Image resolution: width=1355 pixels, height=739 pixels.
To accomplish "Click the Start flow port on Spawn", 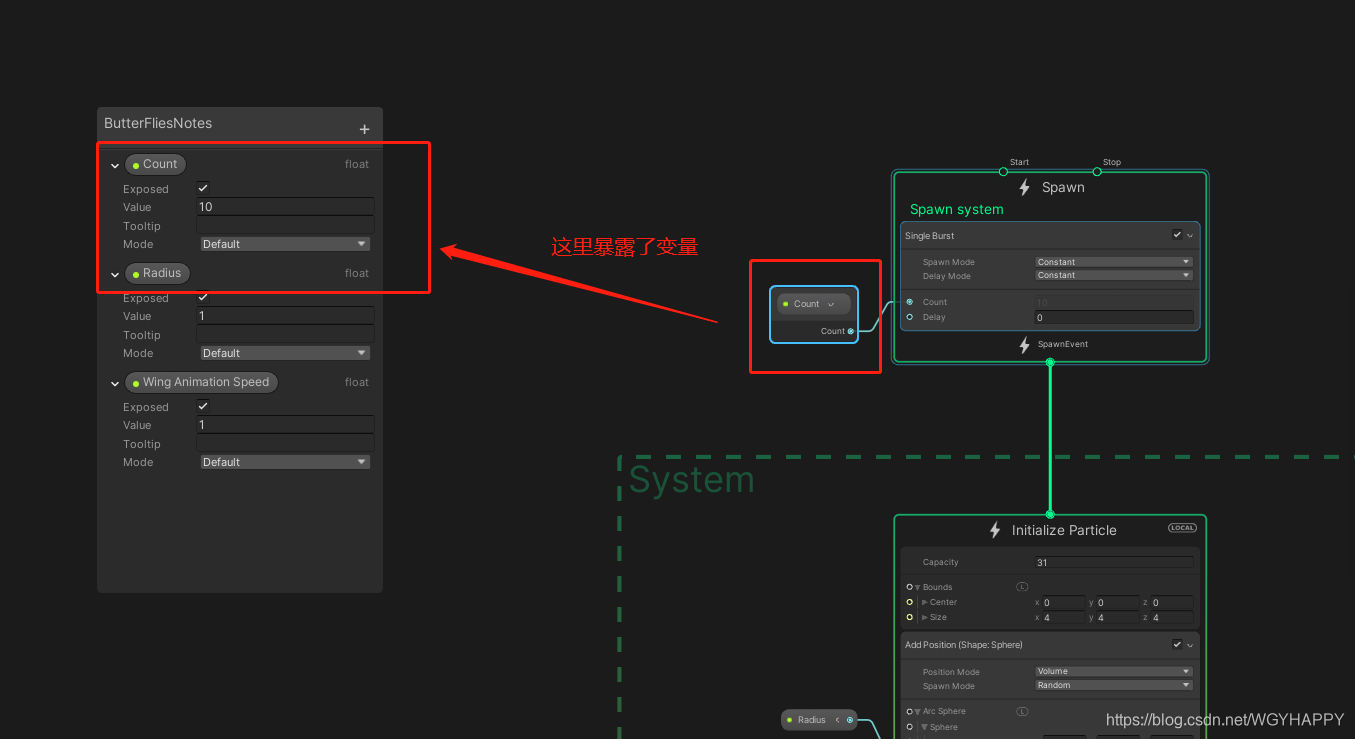I will [x=1003, y=171].
